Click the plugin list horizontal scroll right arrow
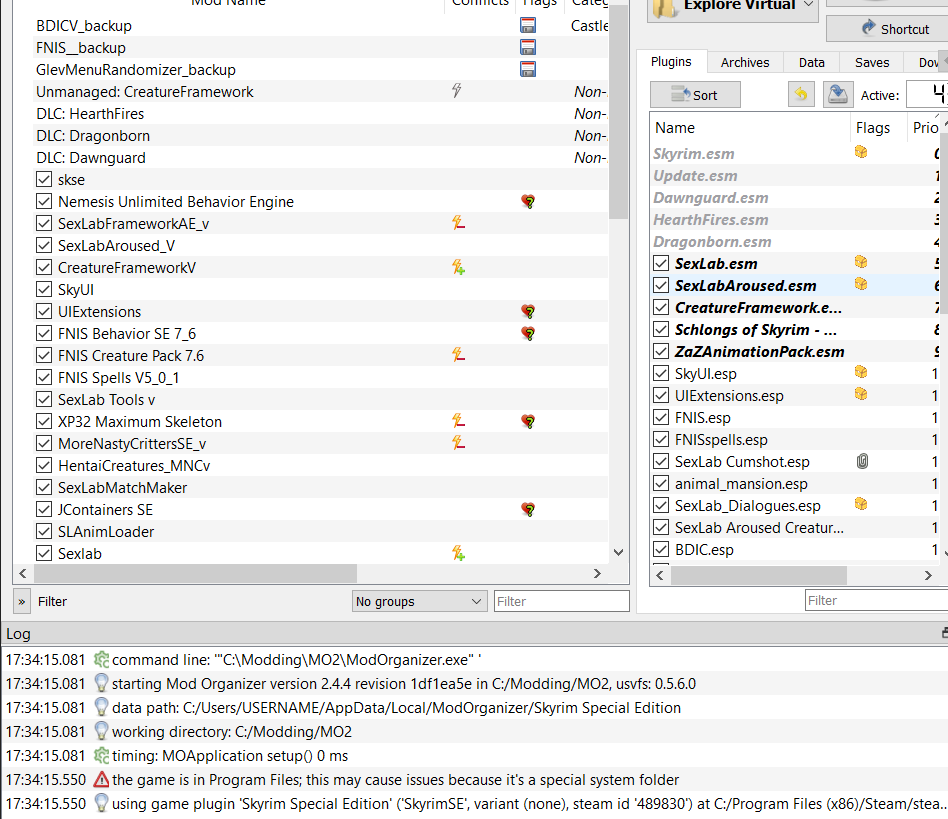 pos(928,575)
